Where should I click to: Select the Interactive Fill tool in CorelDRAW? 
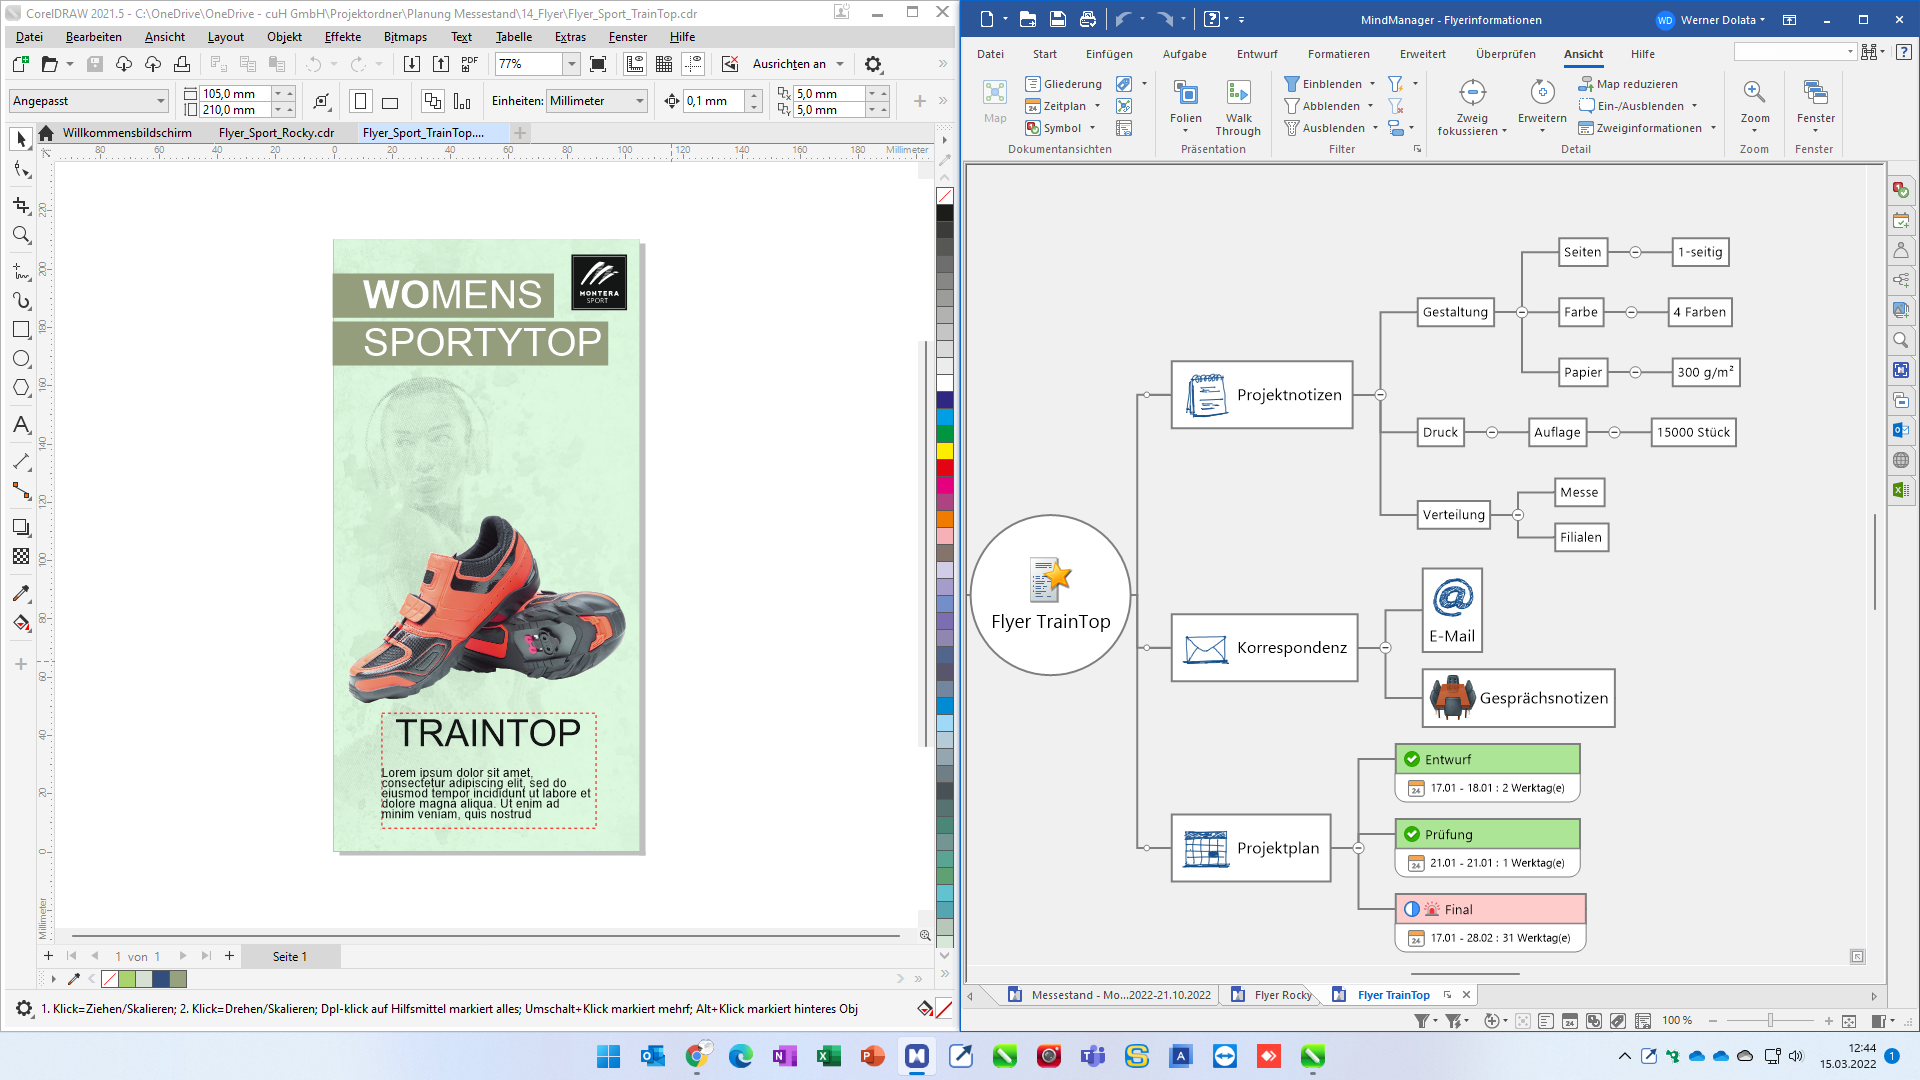[21, 623]
